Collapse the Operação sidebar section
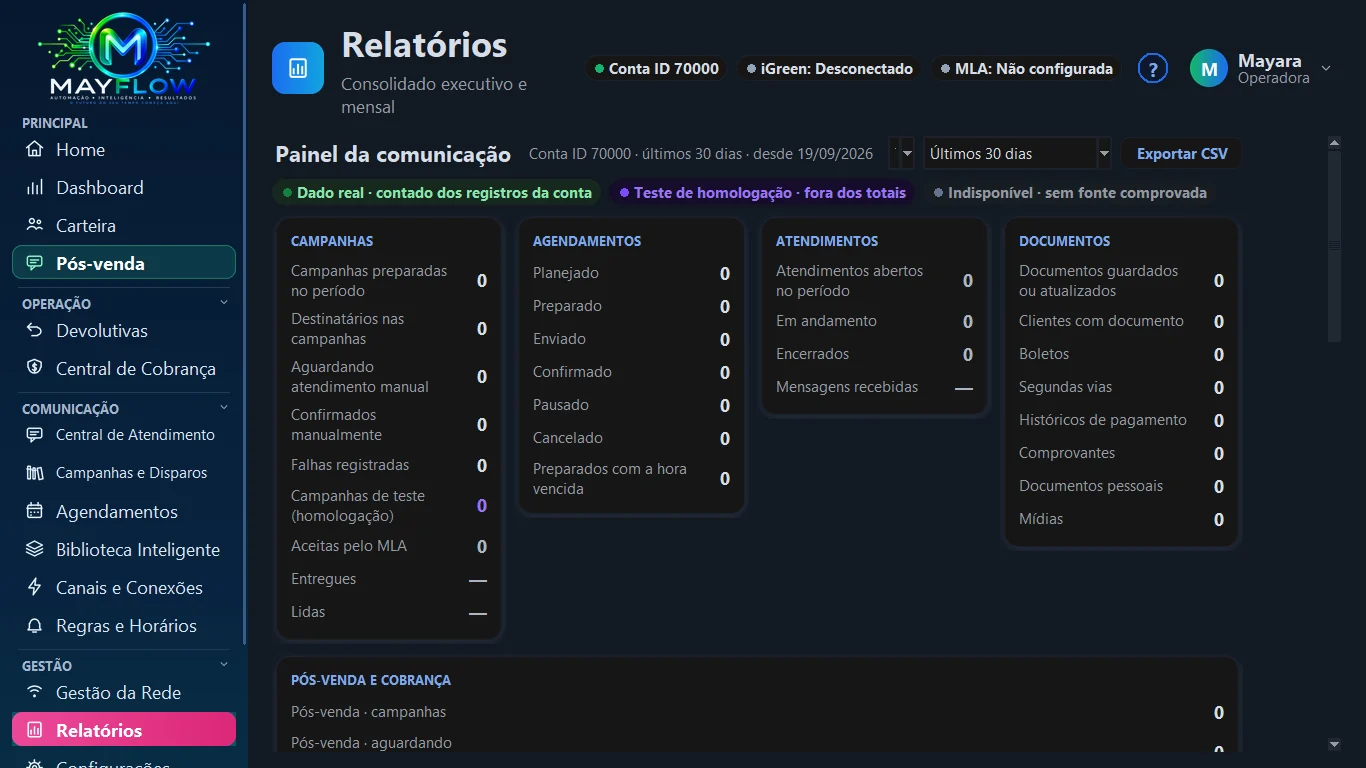Viewport: 1366px width, 768px height. [224, 303]
